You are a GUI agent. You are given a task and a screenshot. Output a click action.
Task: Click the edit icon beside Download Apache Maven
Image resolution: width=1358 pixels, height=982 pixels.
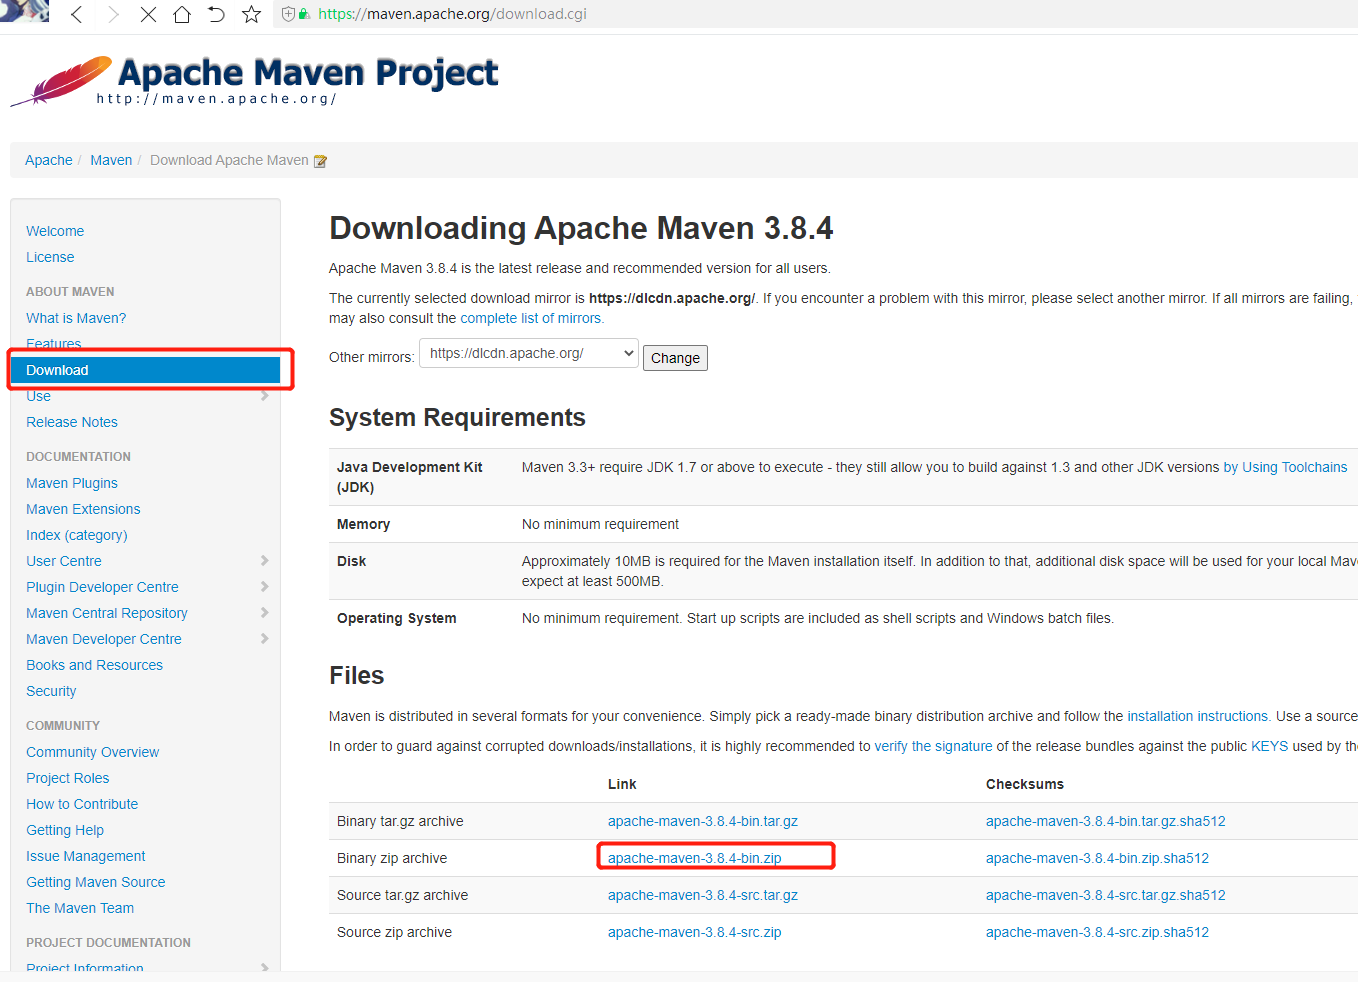point(320,161)
